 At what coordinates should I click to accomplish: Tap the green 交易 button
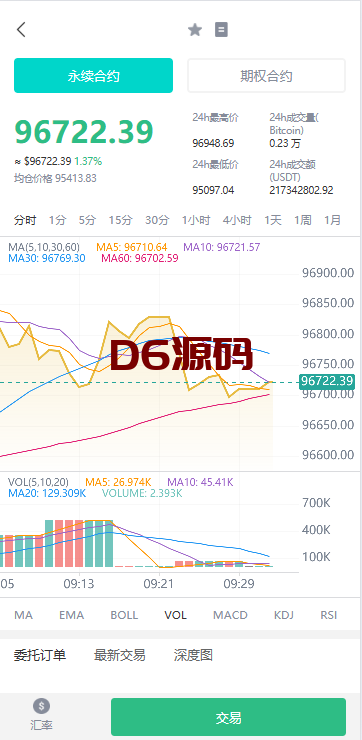click(x=228, y=717)
